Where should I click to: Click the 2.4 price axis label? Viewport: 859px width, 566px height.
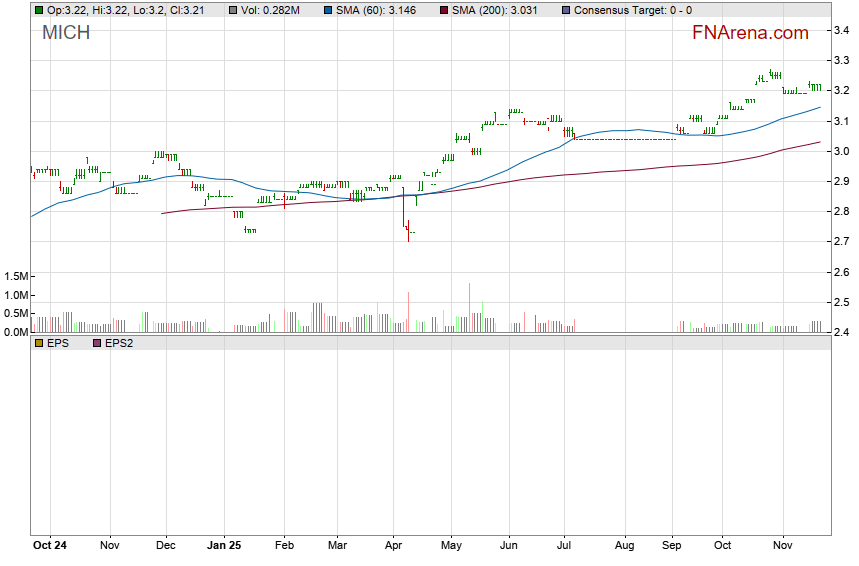841,332
